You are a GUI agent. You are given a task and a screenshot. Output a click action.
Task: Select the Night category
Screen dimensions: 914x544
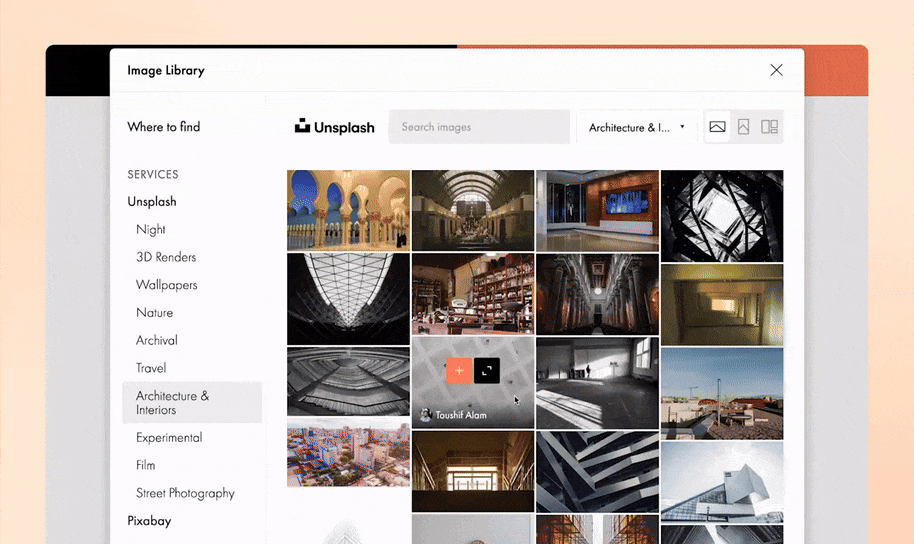coord(150,229)
